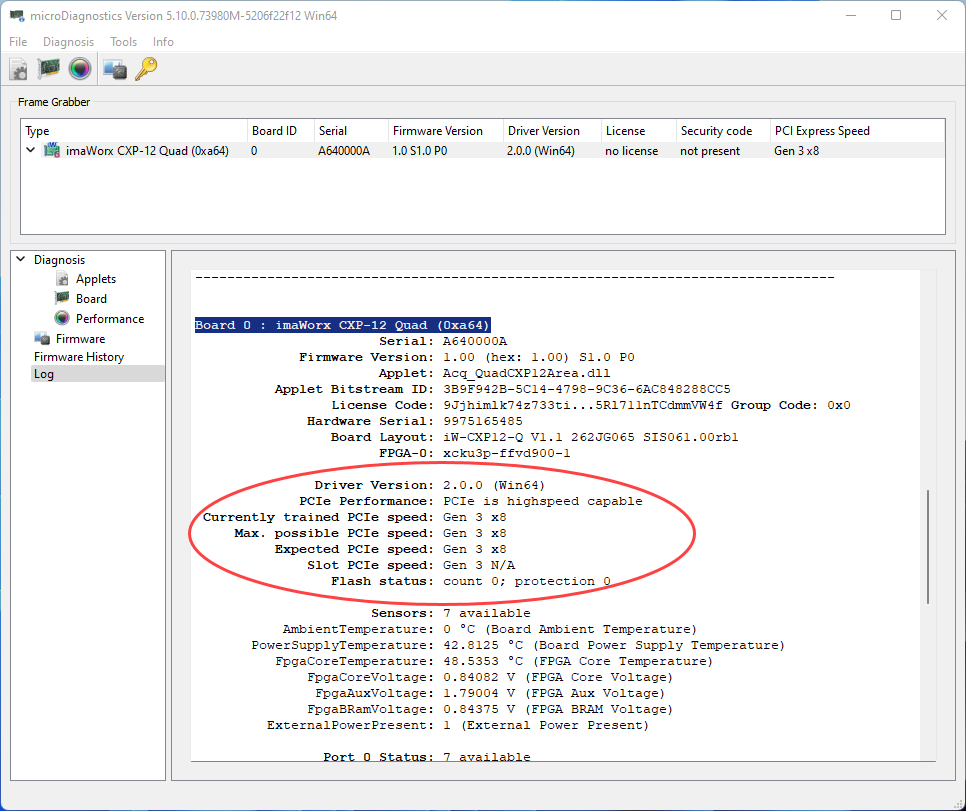Click the Firmware toolbar icon
Viewport: 966px width, 811px height.
click(115, 69)
